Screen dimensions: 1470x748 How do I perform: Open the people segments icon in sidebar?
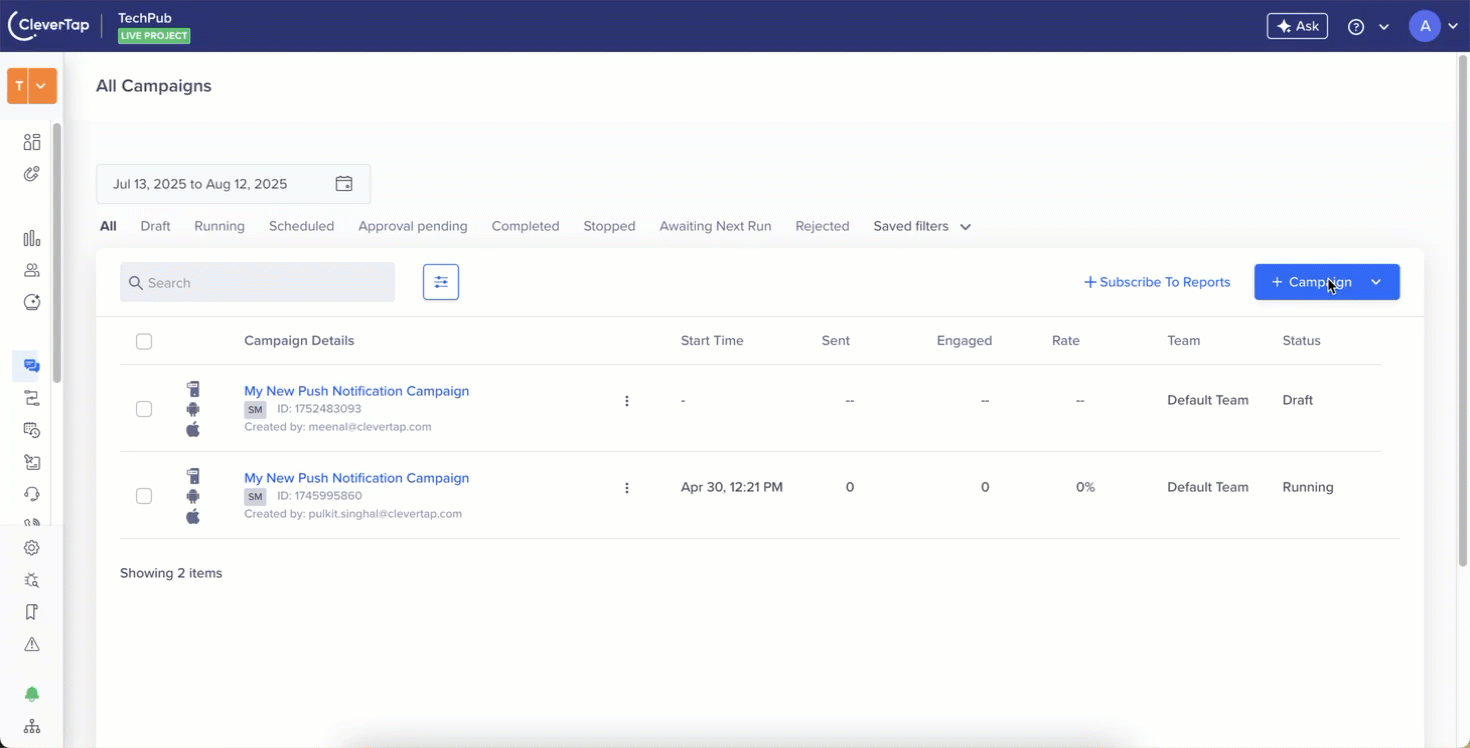[x=32, y=270]
